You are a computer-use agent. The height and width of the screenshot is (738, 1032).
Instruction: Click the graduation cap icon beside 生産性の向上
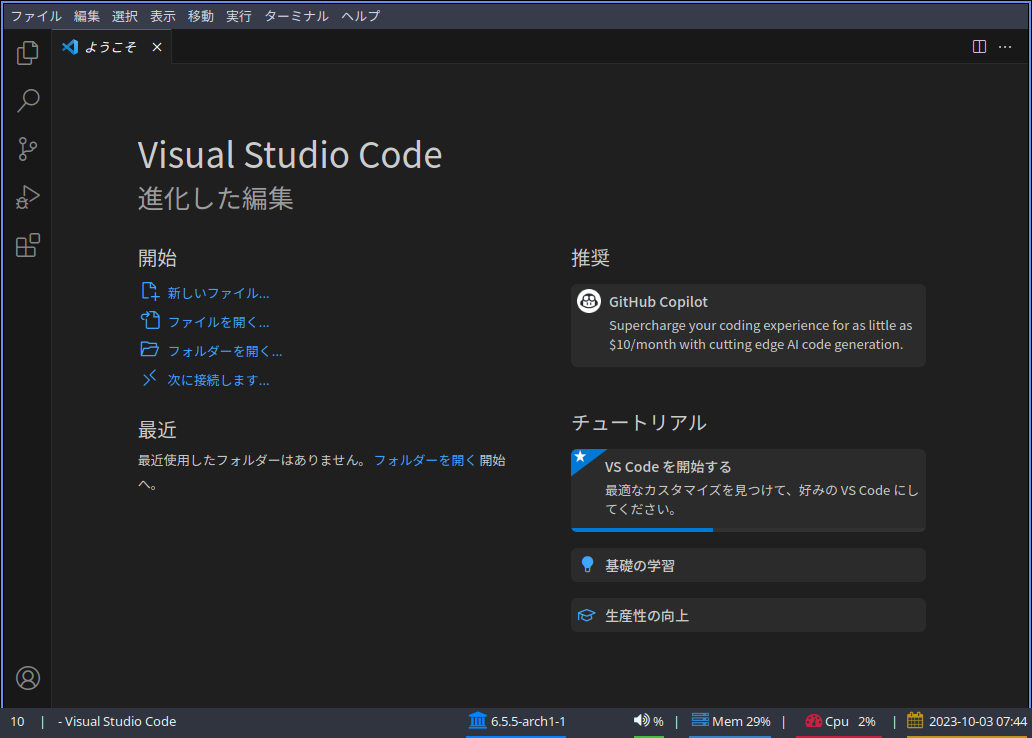[586, 616]
